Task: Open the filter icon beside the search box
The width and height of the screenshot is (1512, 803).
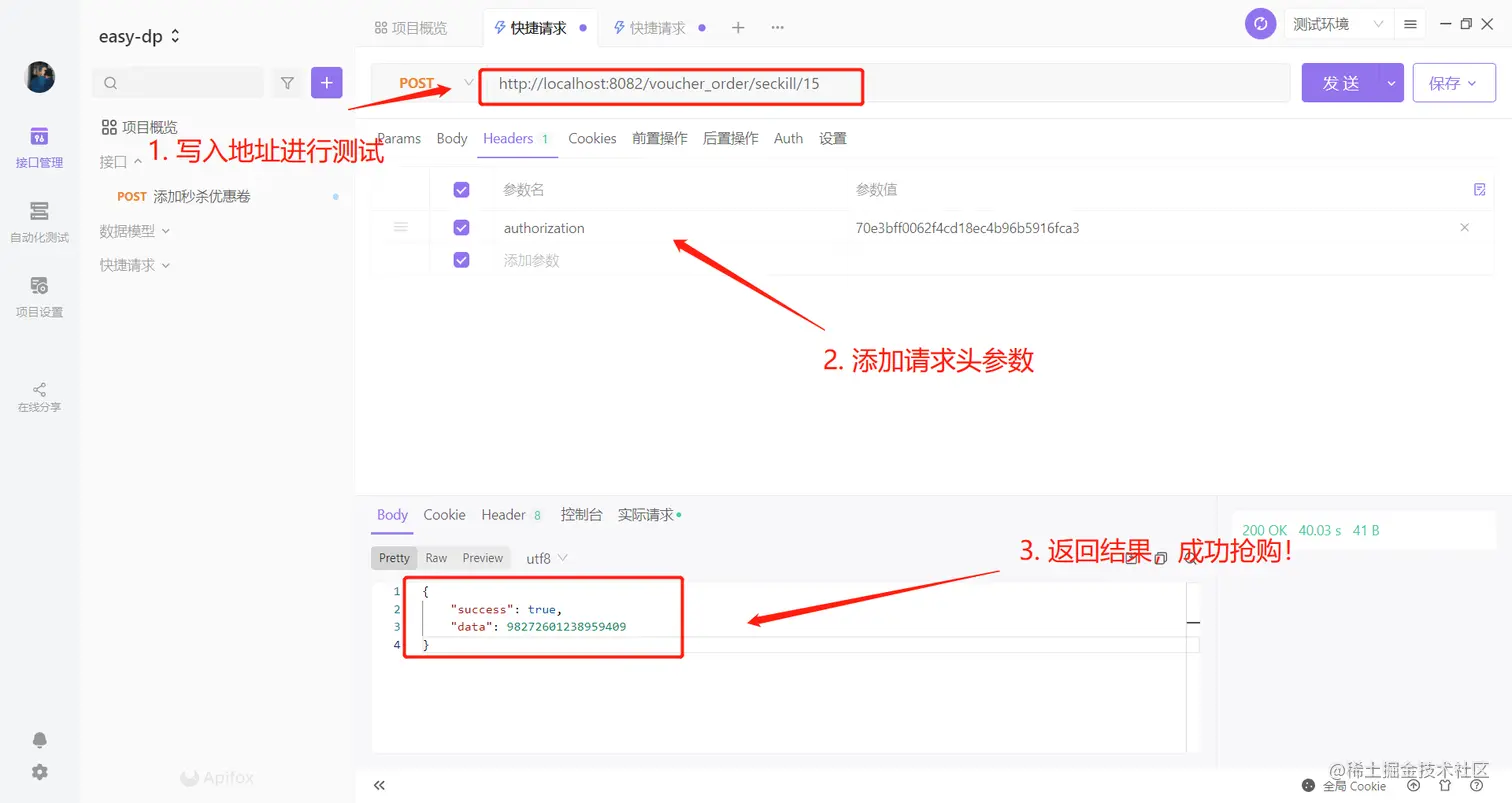Action: [x=287, y=83]
